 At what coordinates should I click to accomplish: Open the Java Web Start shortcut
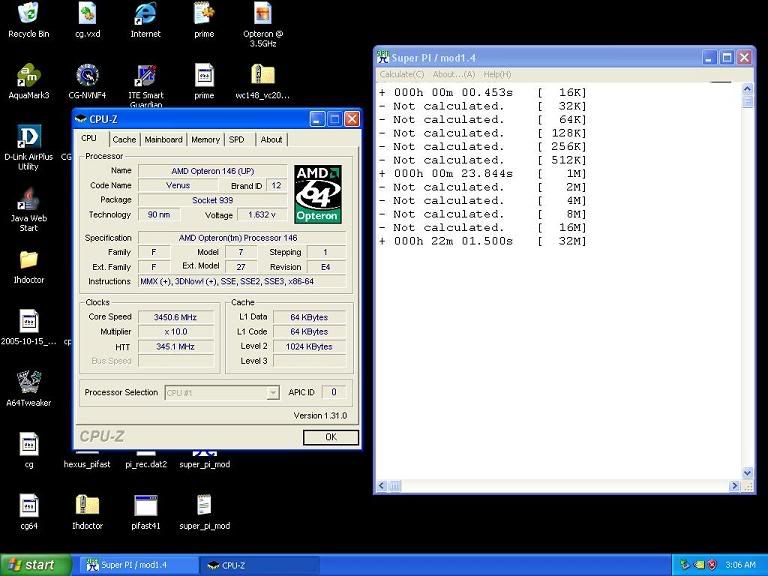(x=28, y=198)
